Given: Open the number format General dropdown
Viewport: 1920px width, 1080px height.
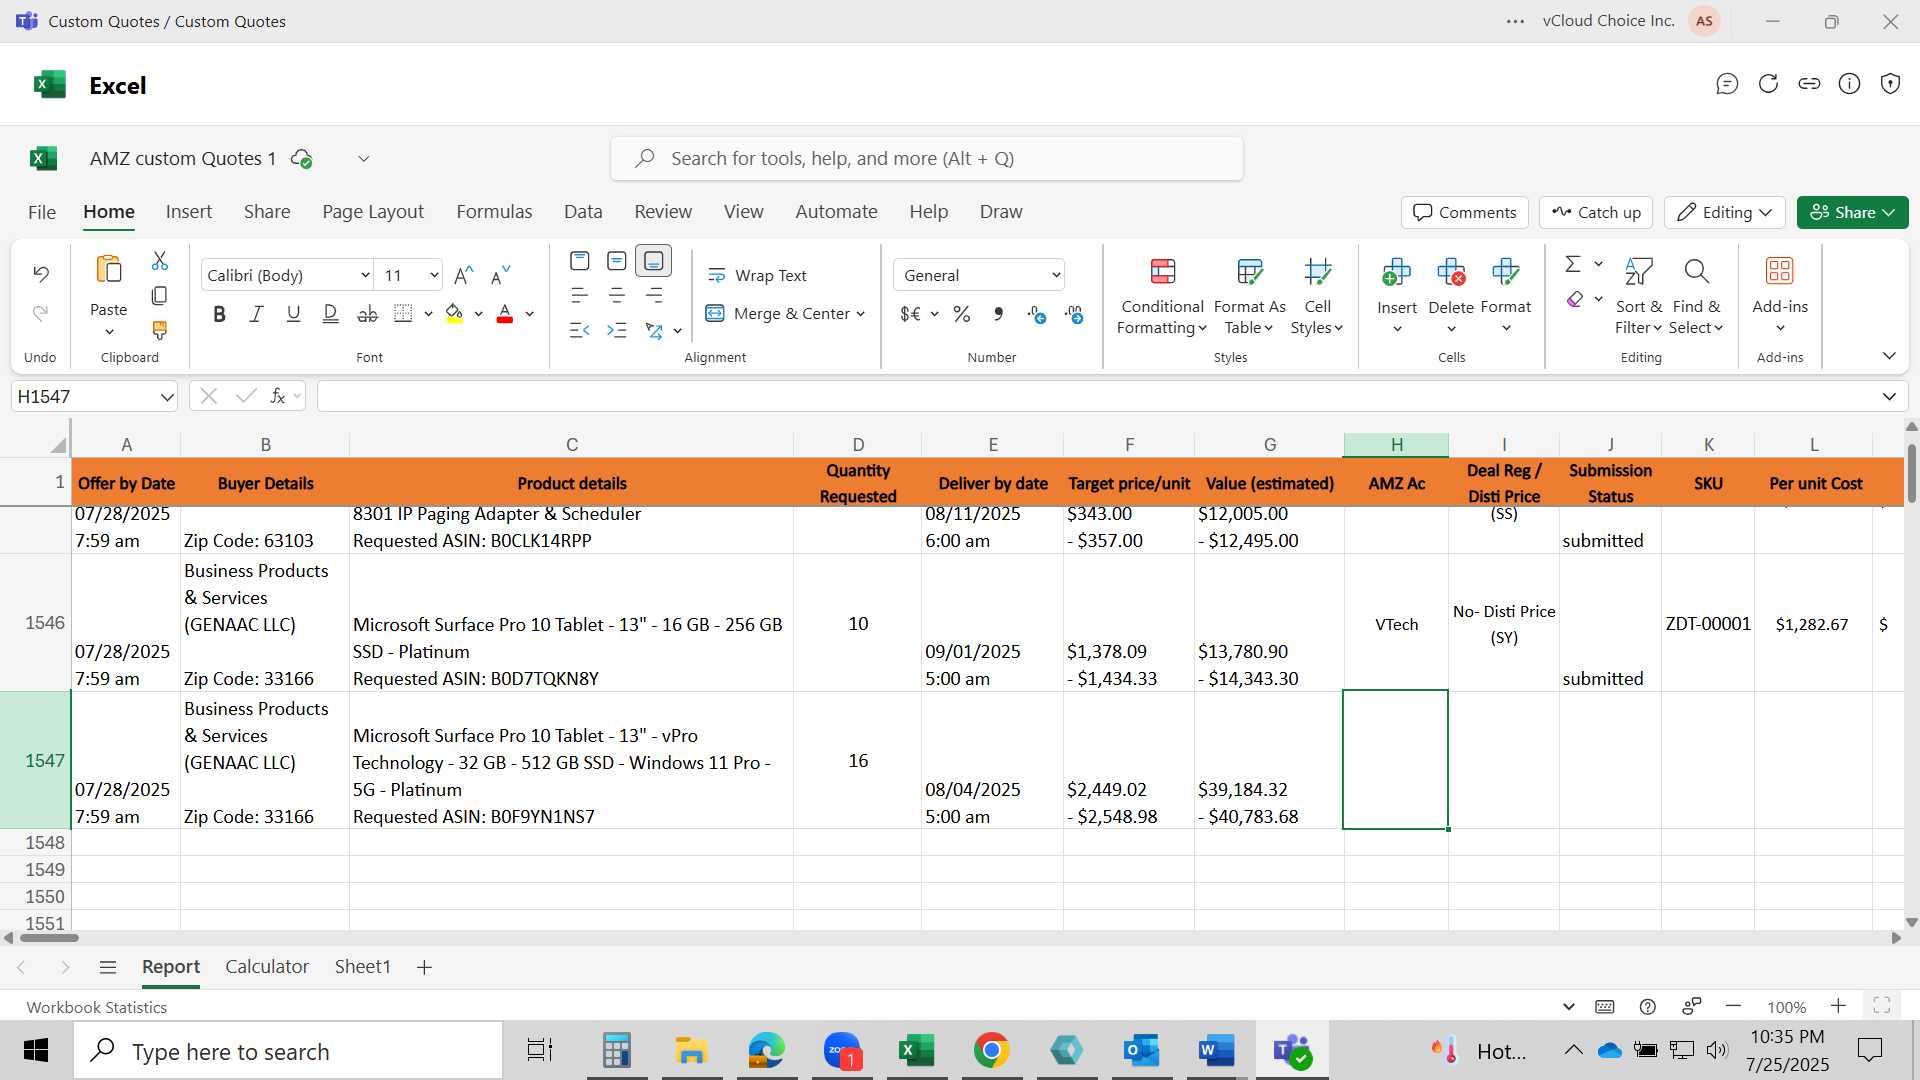Looking at the screenshot, I should pyautogui.click(x=979, y=275).
